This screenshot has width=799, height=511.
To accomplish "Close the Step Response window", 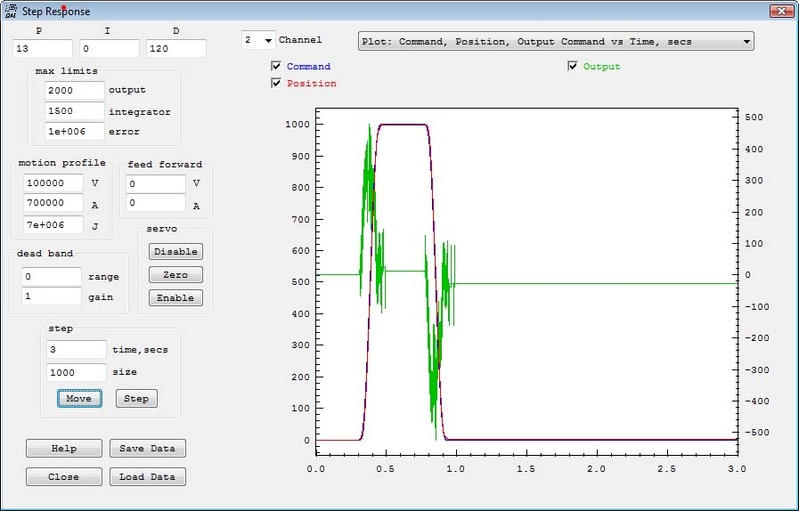I will 780,11.
